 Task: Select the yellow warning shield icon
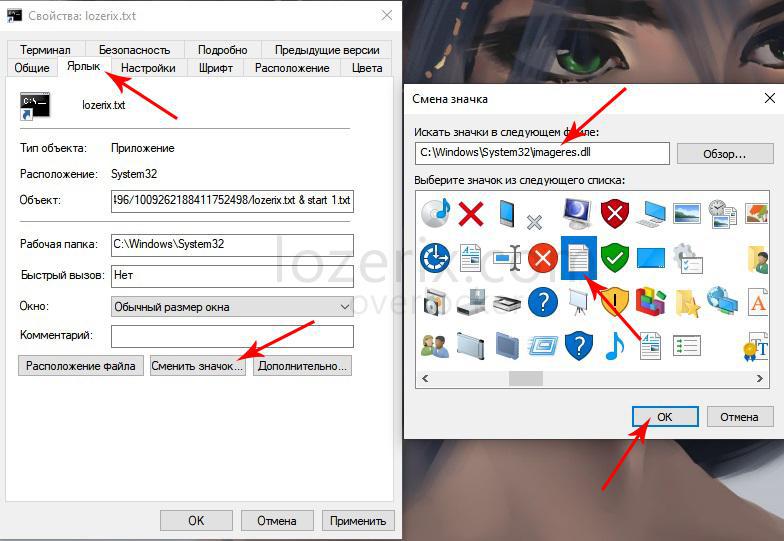pos(614,301)
